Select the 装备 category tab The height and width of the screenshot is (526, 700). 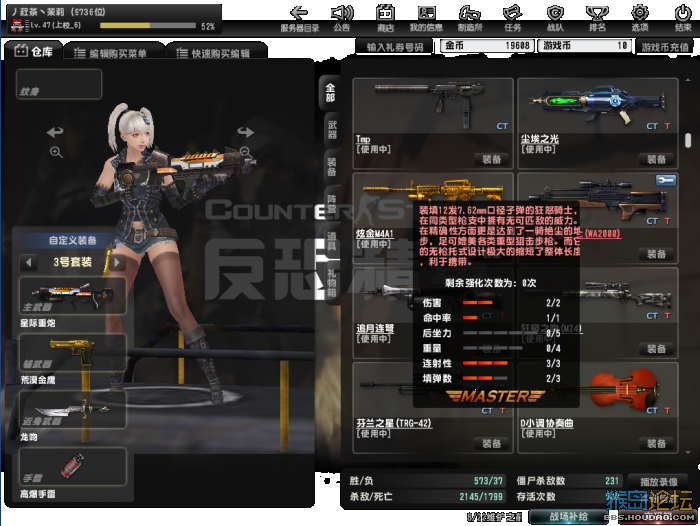click(332, 167)
